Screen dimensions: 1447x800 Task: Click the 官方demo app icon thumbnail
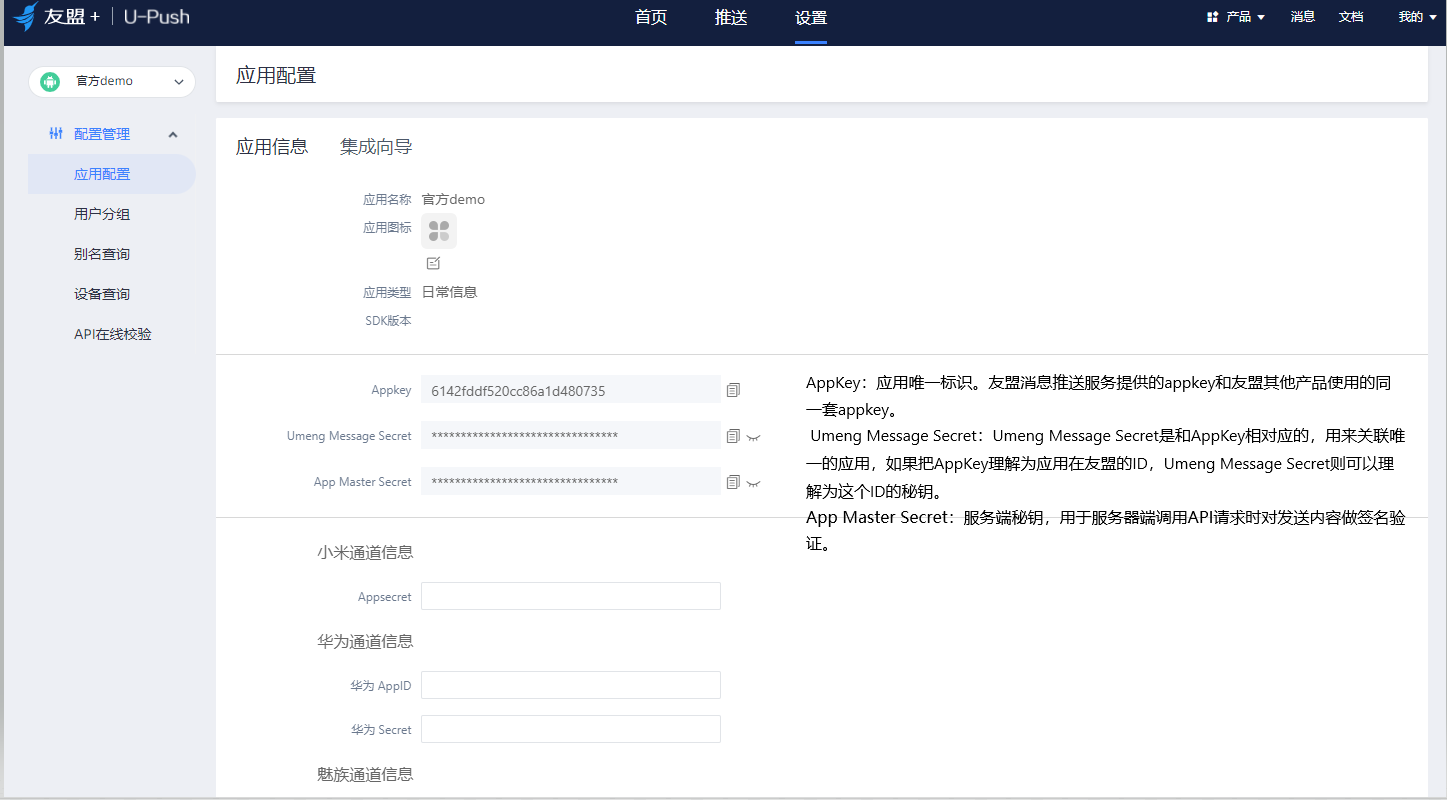pos(439,231)
